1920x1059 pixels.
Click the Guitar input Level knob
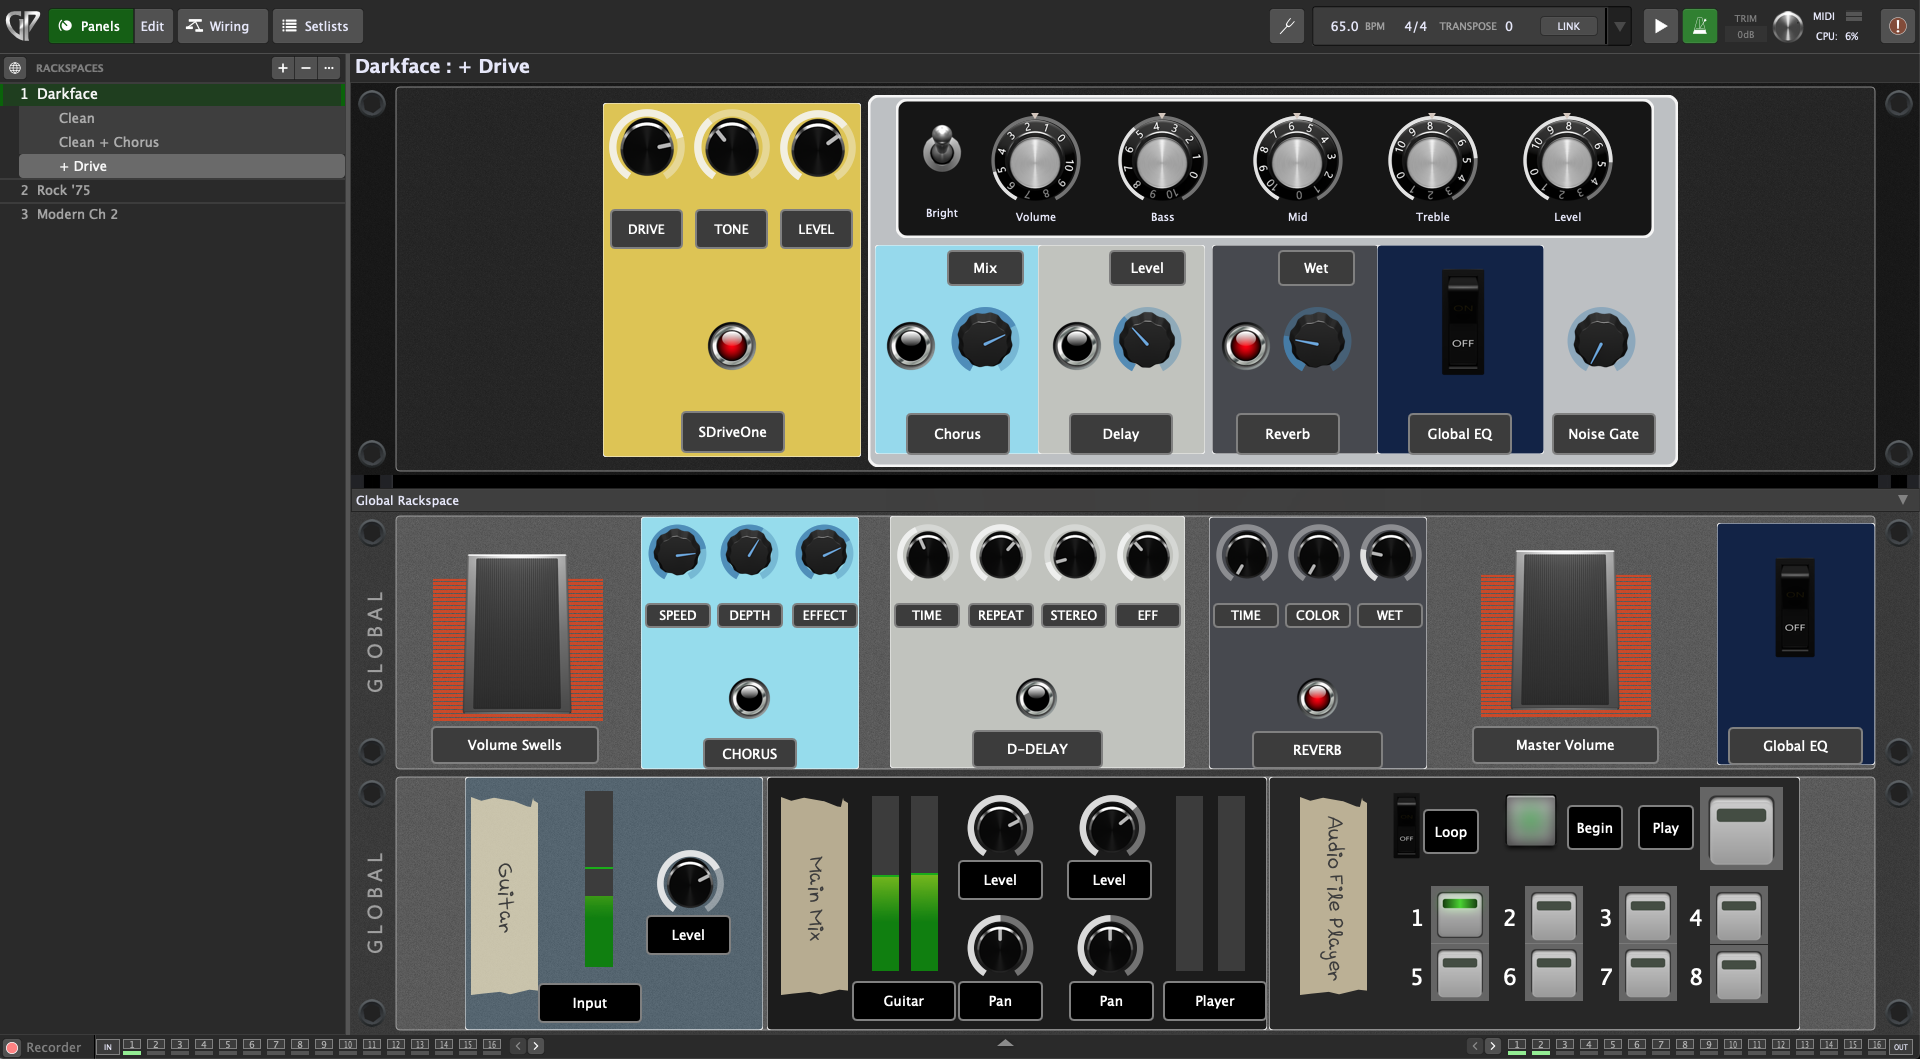click(x=689, y=883)
